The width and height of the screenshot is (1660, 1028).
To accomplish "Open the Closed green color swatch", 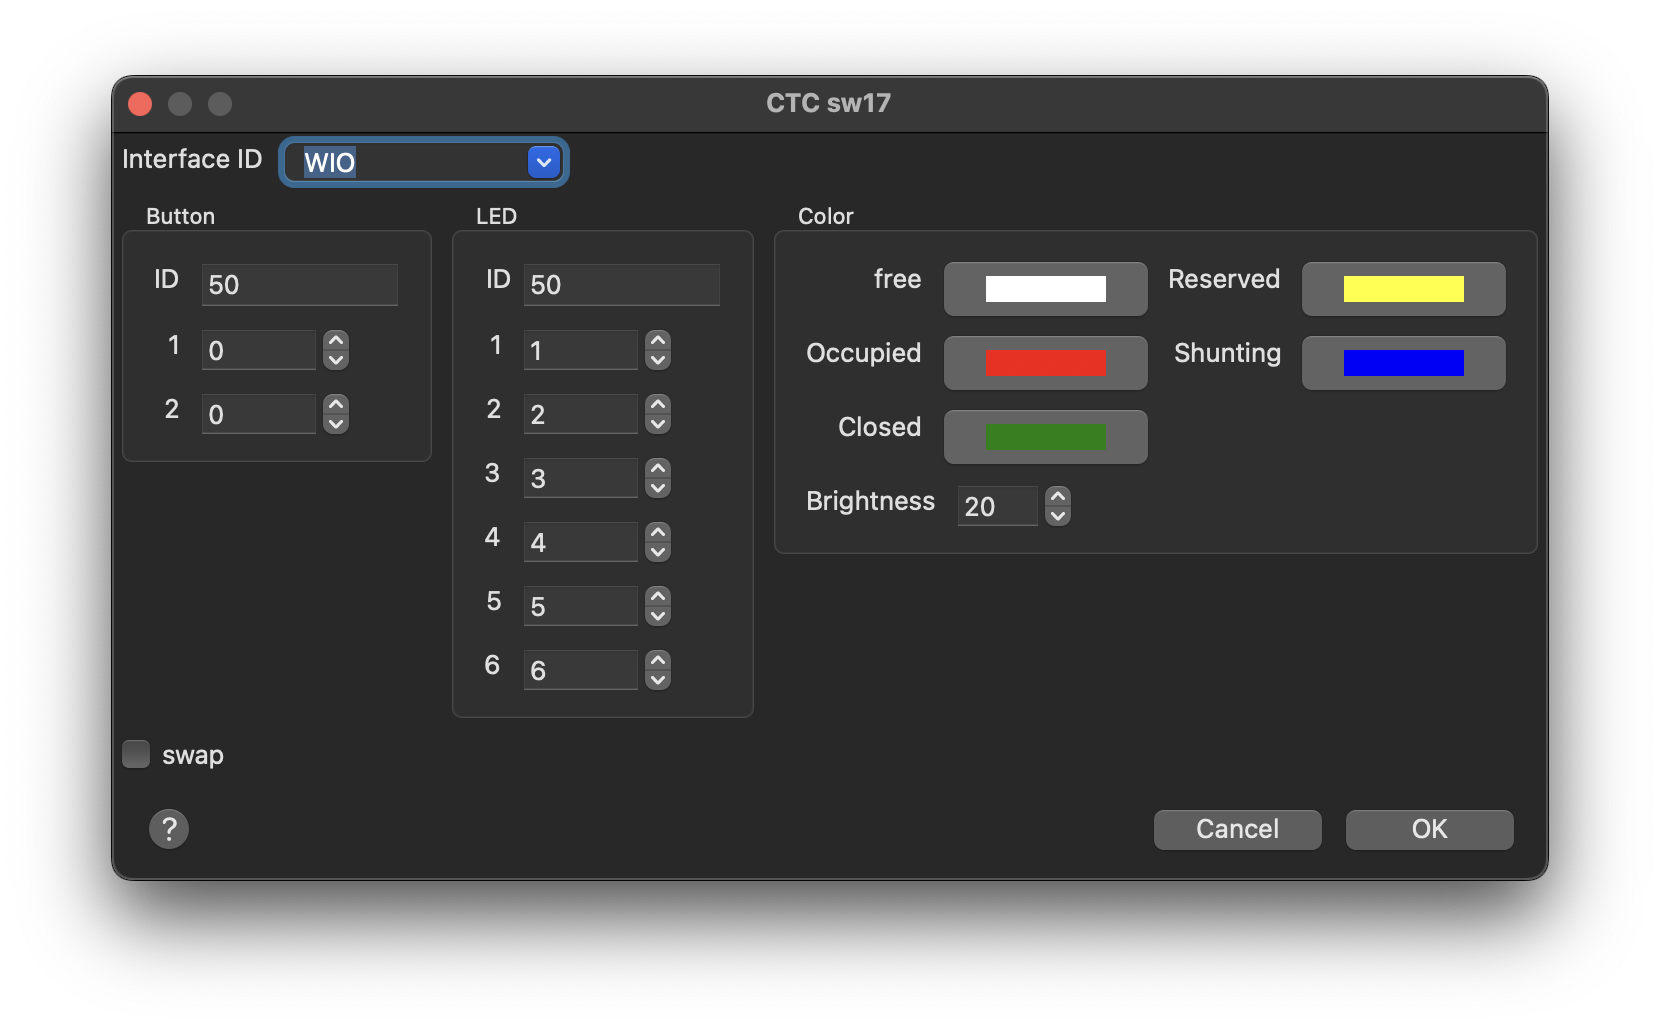I will tap(1045, 437).
